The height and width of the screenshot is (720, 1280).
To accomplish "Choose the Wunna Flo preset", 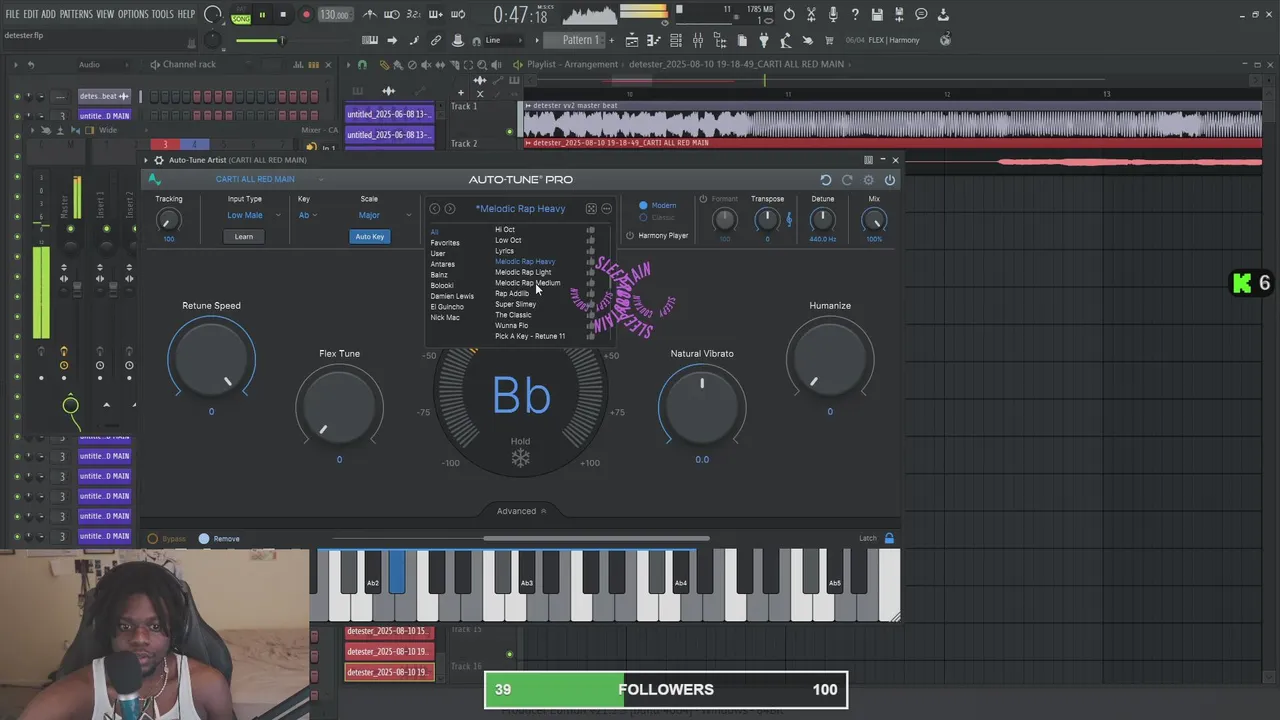I will pos(511,325).
